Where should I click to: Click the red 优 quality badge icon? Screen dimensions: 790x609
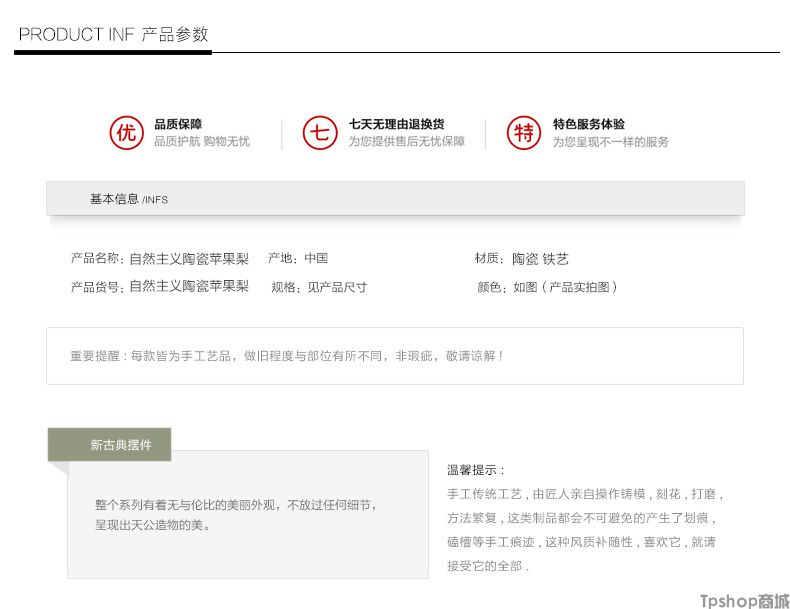(126, 133)
